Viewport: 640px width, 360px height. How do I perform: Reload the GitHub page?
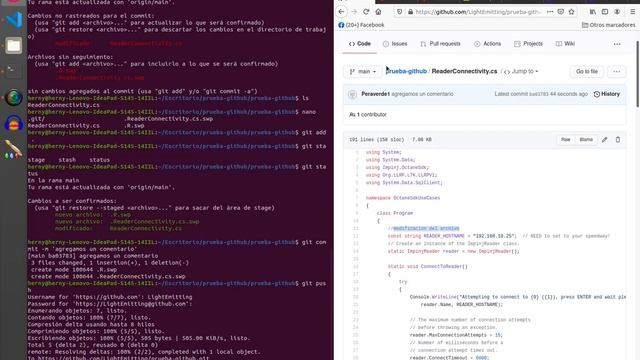(x=366, y=12)
